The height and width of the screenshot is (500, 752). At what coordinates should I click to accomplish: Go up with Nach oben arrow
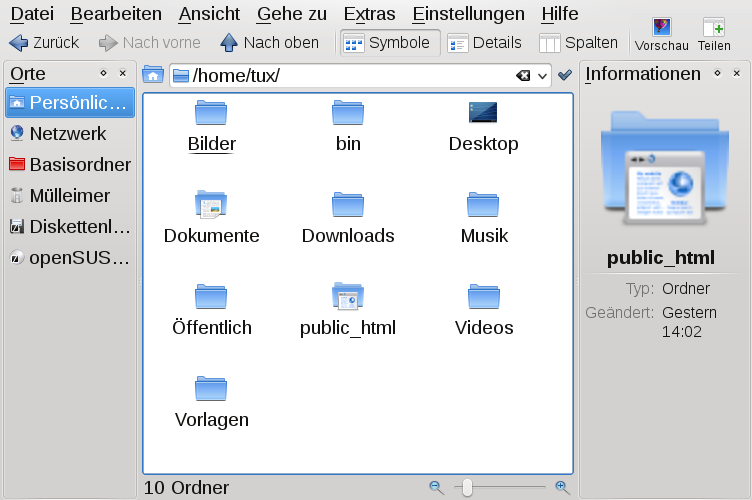[x=229, y=43]
